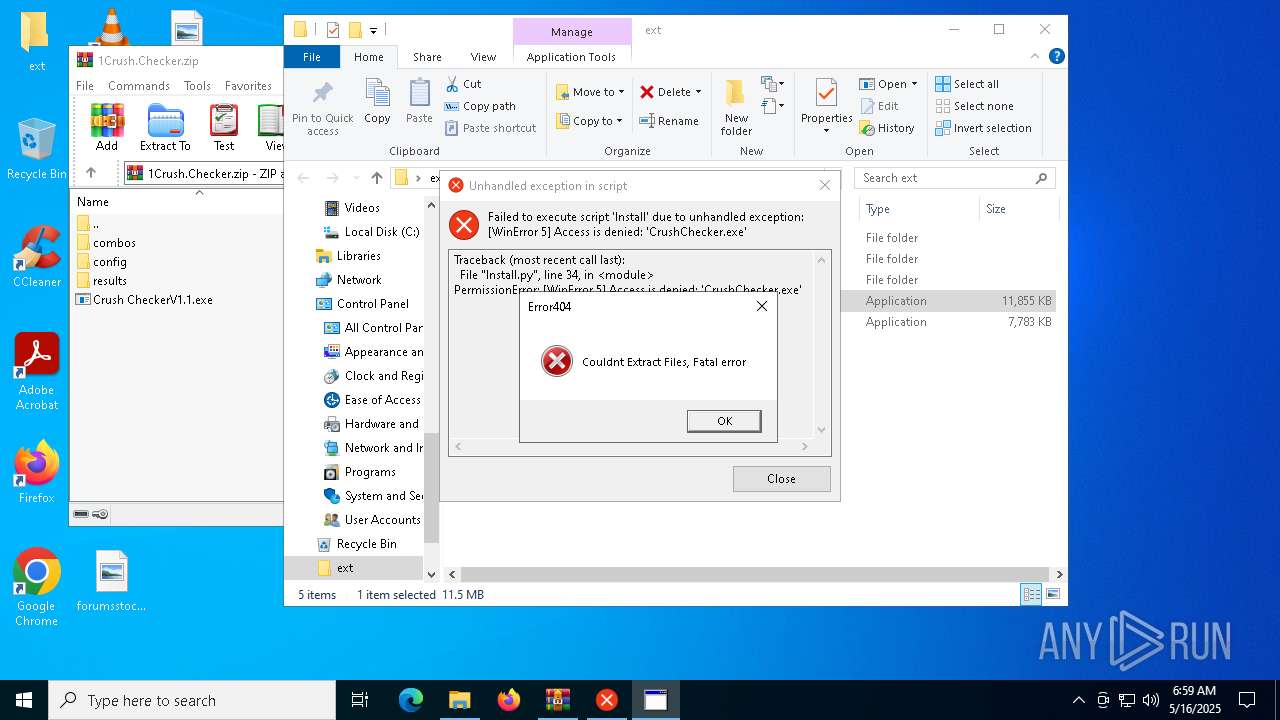Expand the Delete dropdown arrow
This screenshot has width=1280, height=720.
click(698, 92)
